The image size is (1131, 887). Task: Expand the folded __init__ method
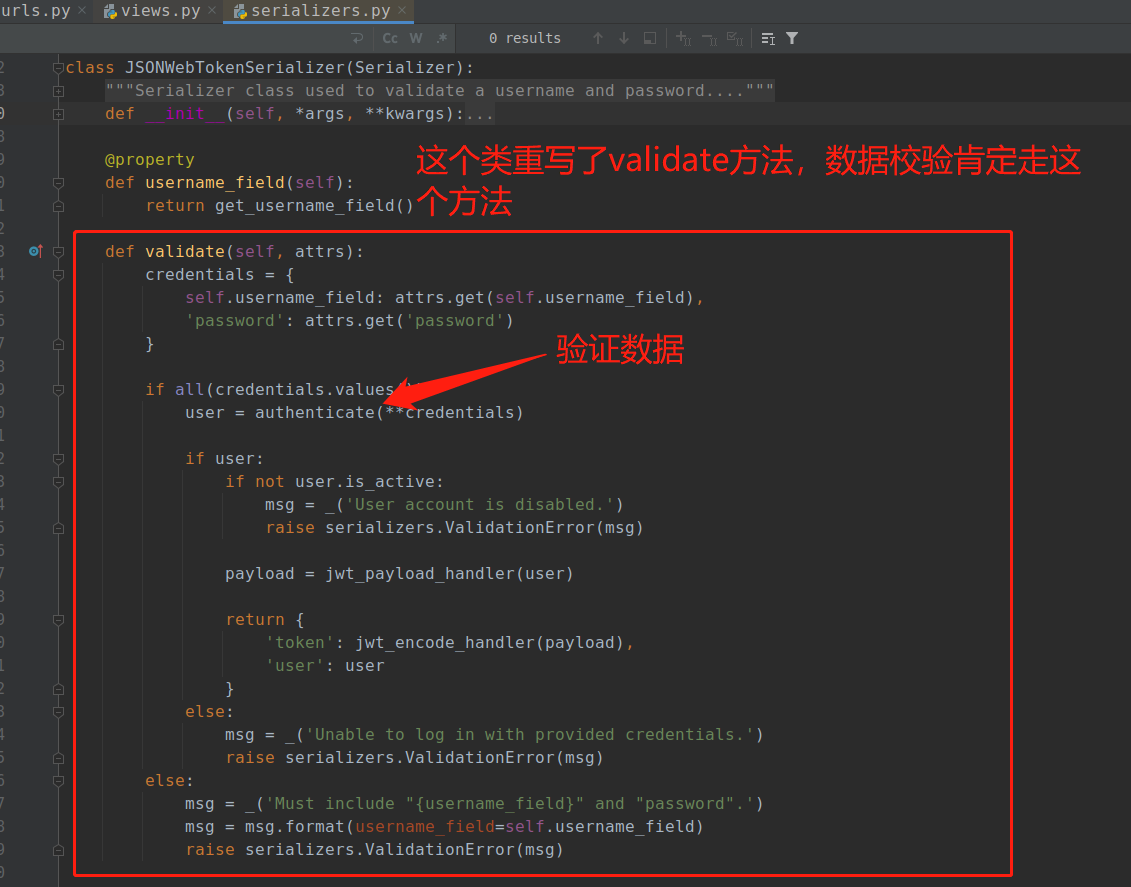[x=58, y=114]
